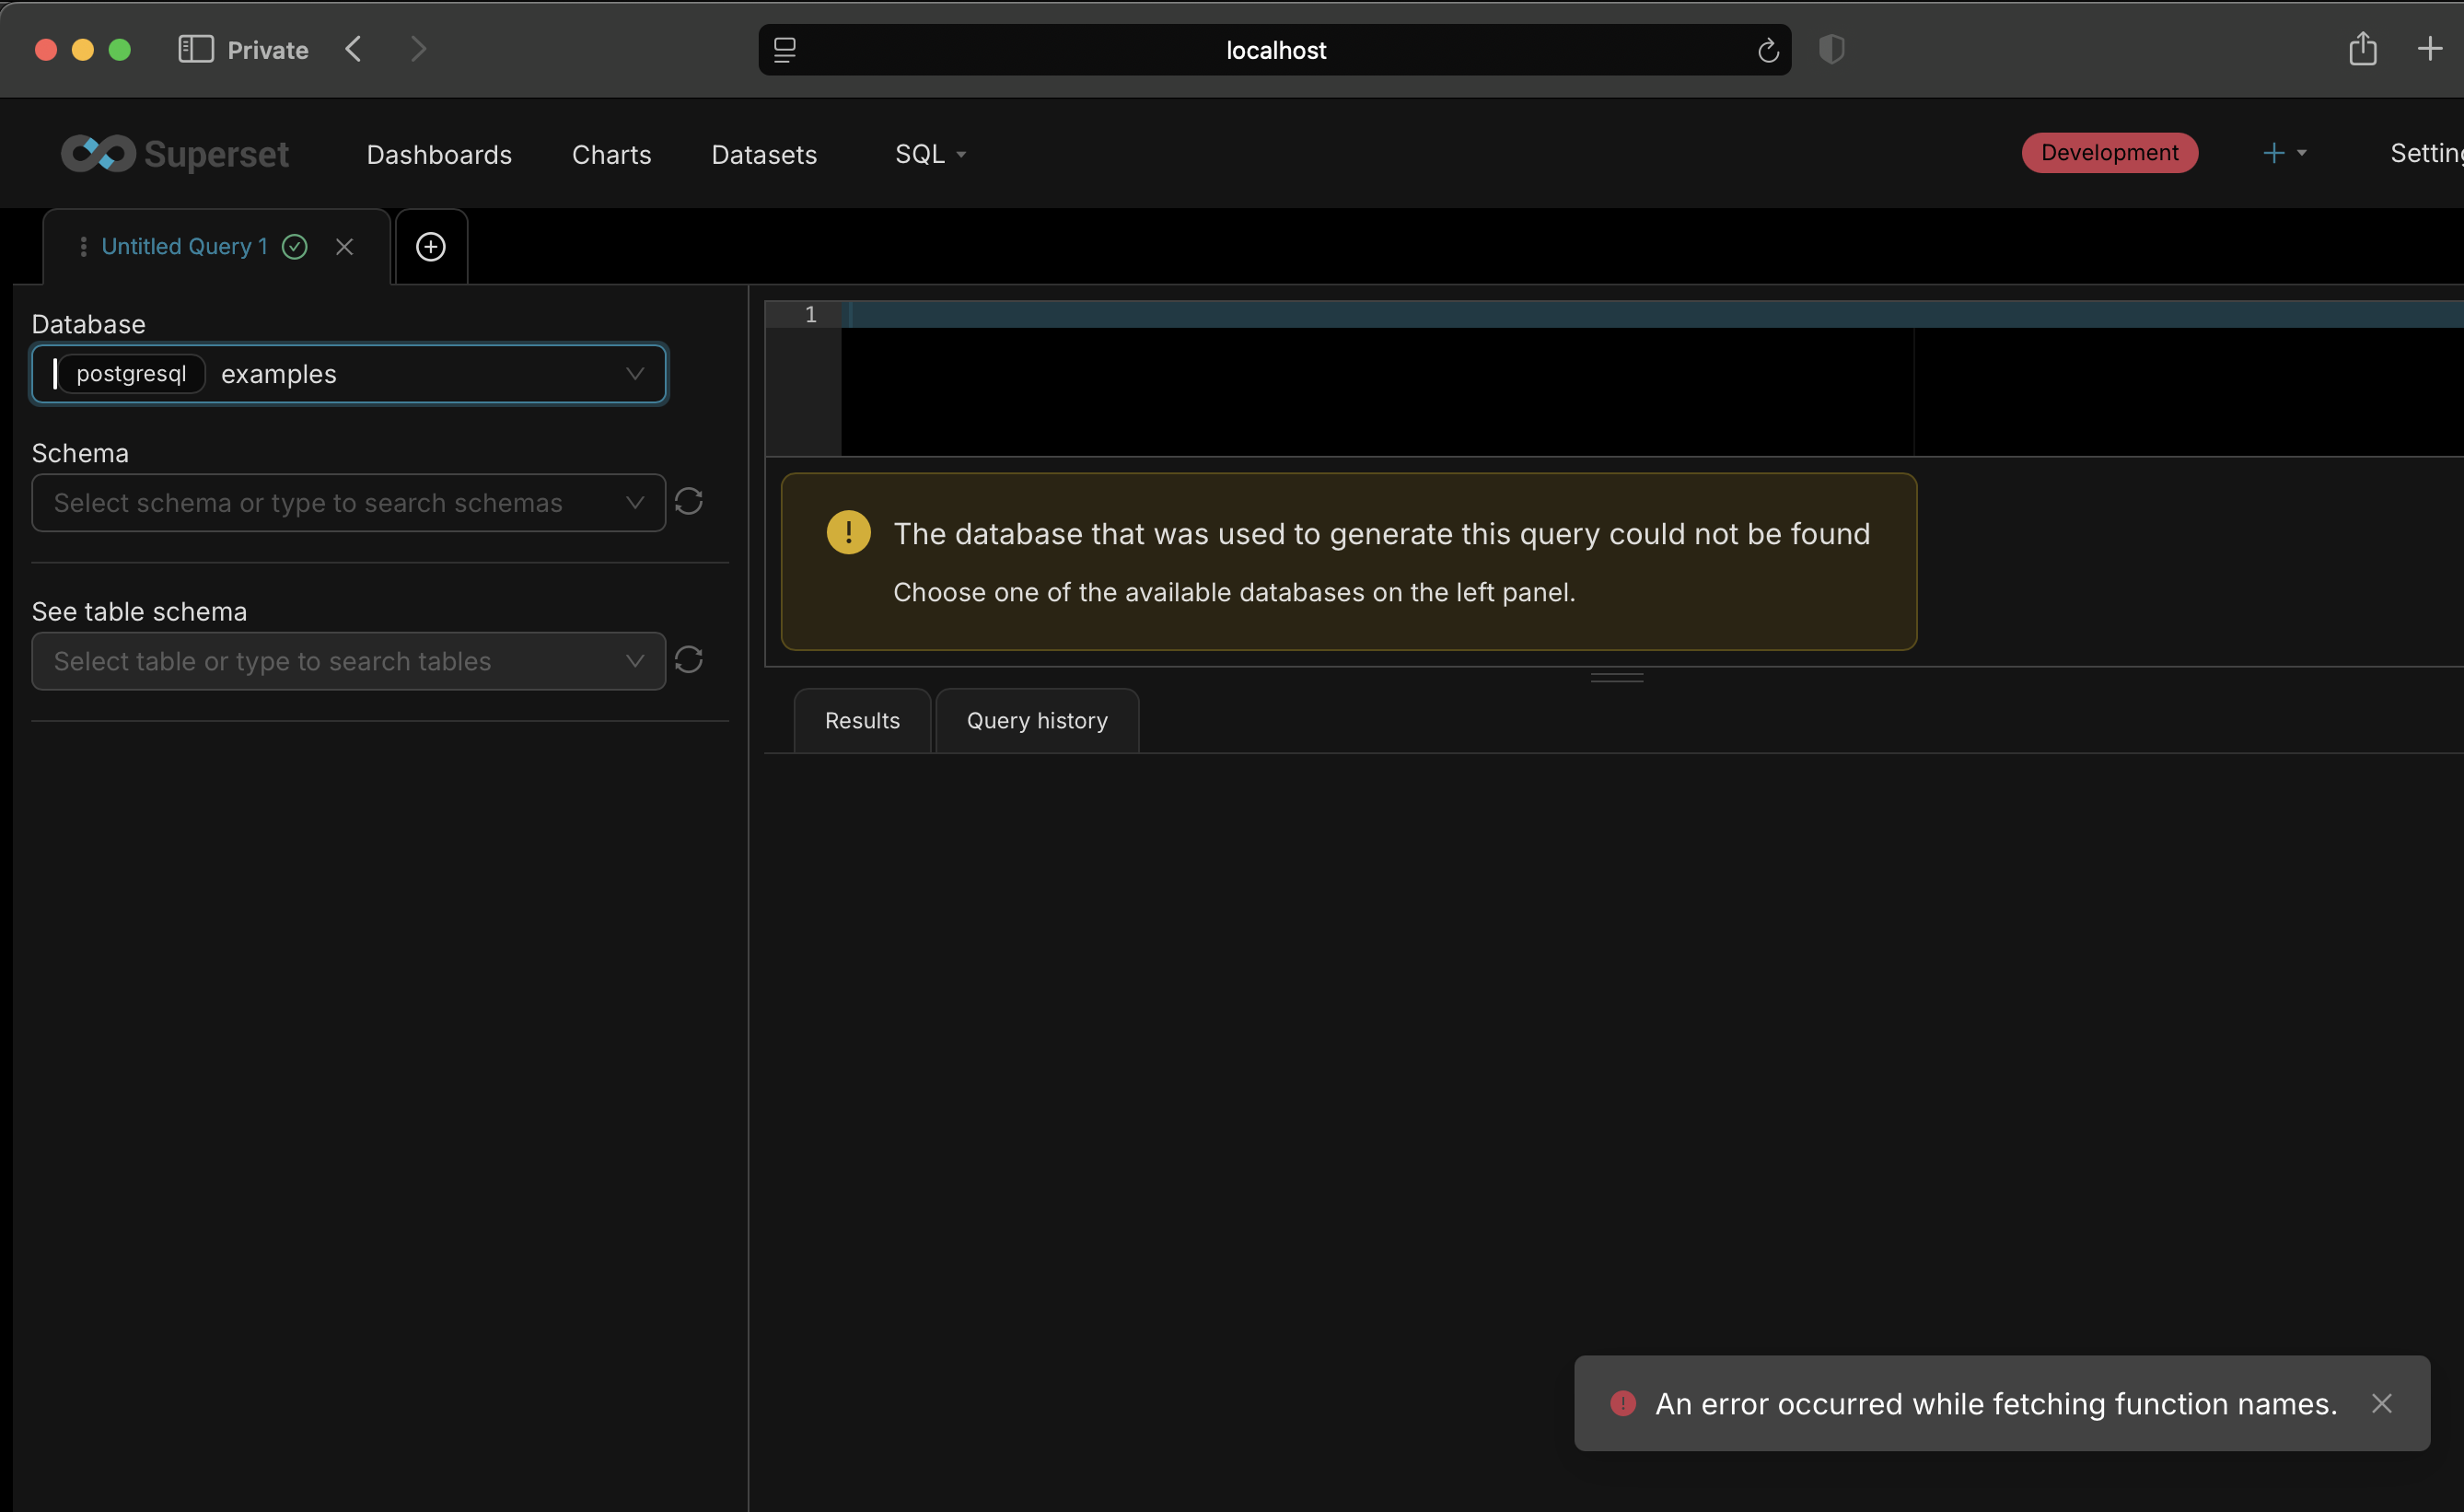Open the Dashboards page

coord(439,154)
